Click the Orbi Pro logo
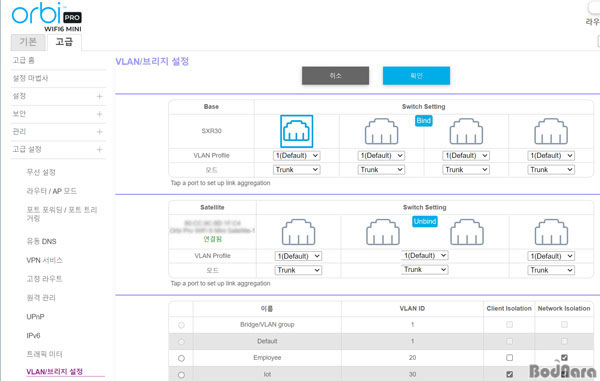Screen dimensions: 600x381 coord(47,17)
